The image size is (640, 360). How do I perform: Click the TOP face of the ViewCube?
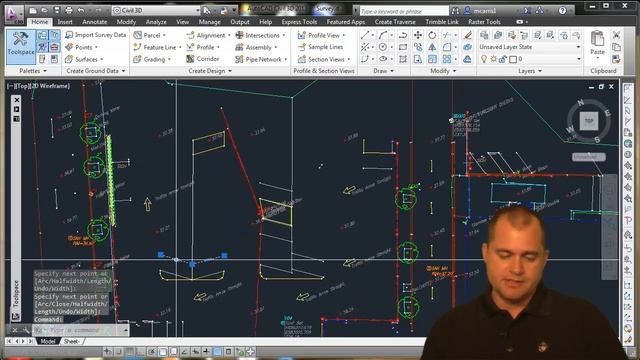[x=589, y=121]
